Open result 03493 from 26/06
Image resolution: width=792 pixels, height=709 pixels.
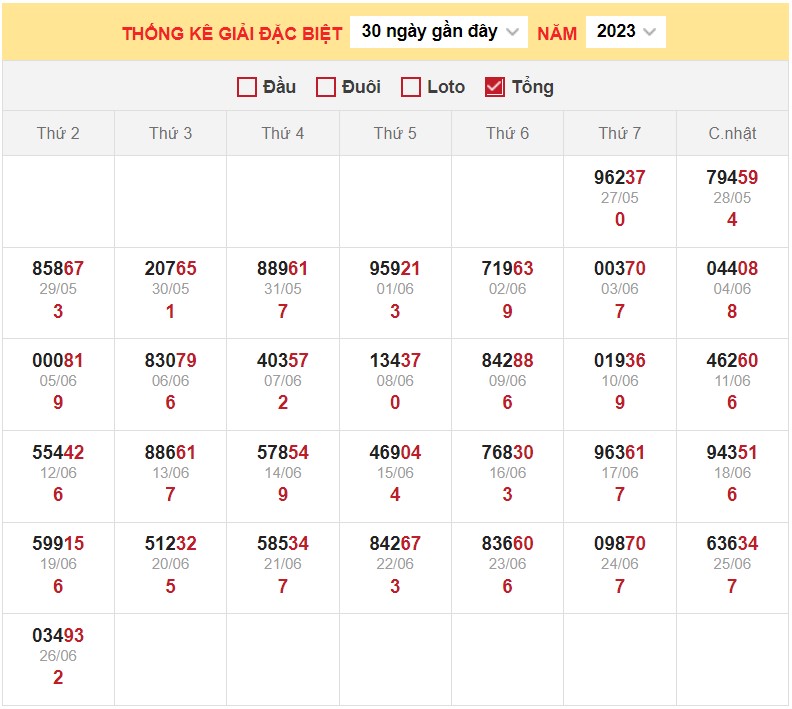pyautogui.click(x=58, y=636)
